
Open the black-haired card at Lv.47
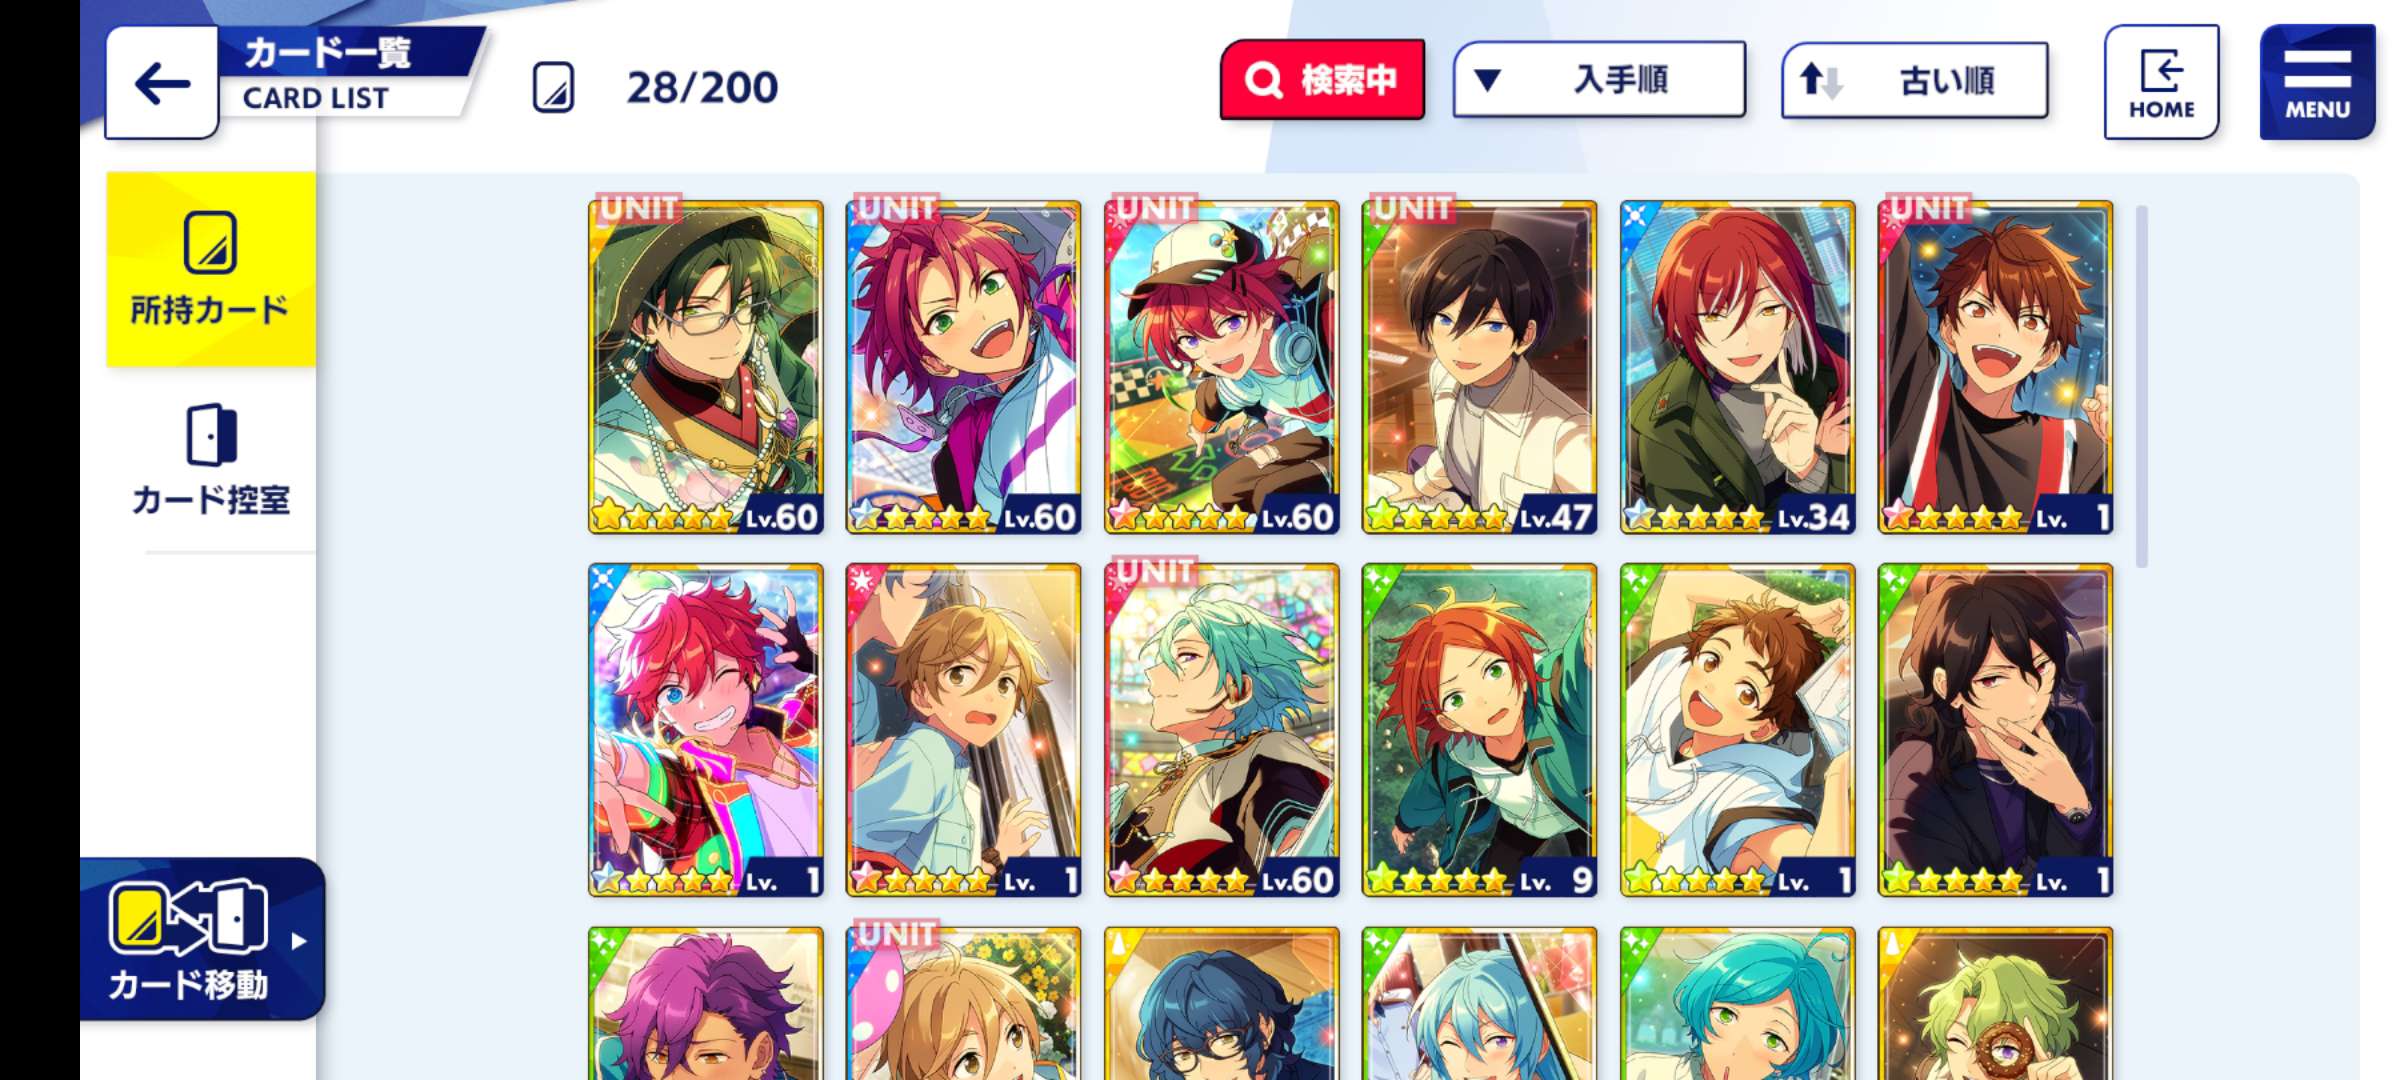click(1479, 367)
